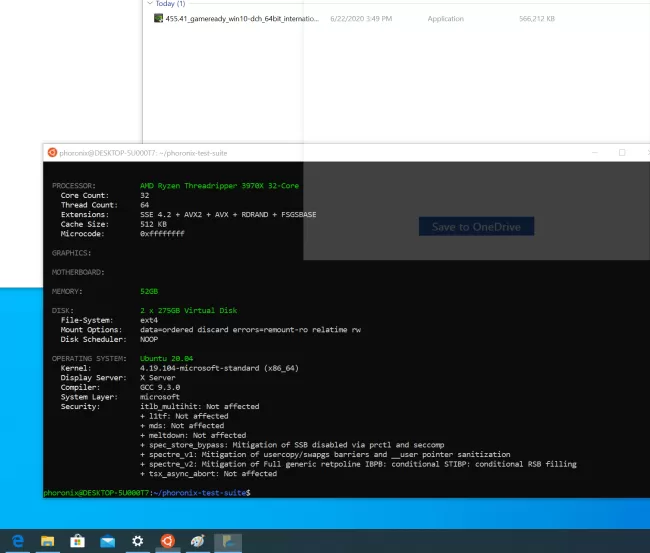The height and width of the screenshot is (553, 650).
Task: Click Save to OneDrive button
Action: pyautogui.click(x=476, y=226)
